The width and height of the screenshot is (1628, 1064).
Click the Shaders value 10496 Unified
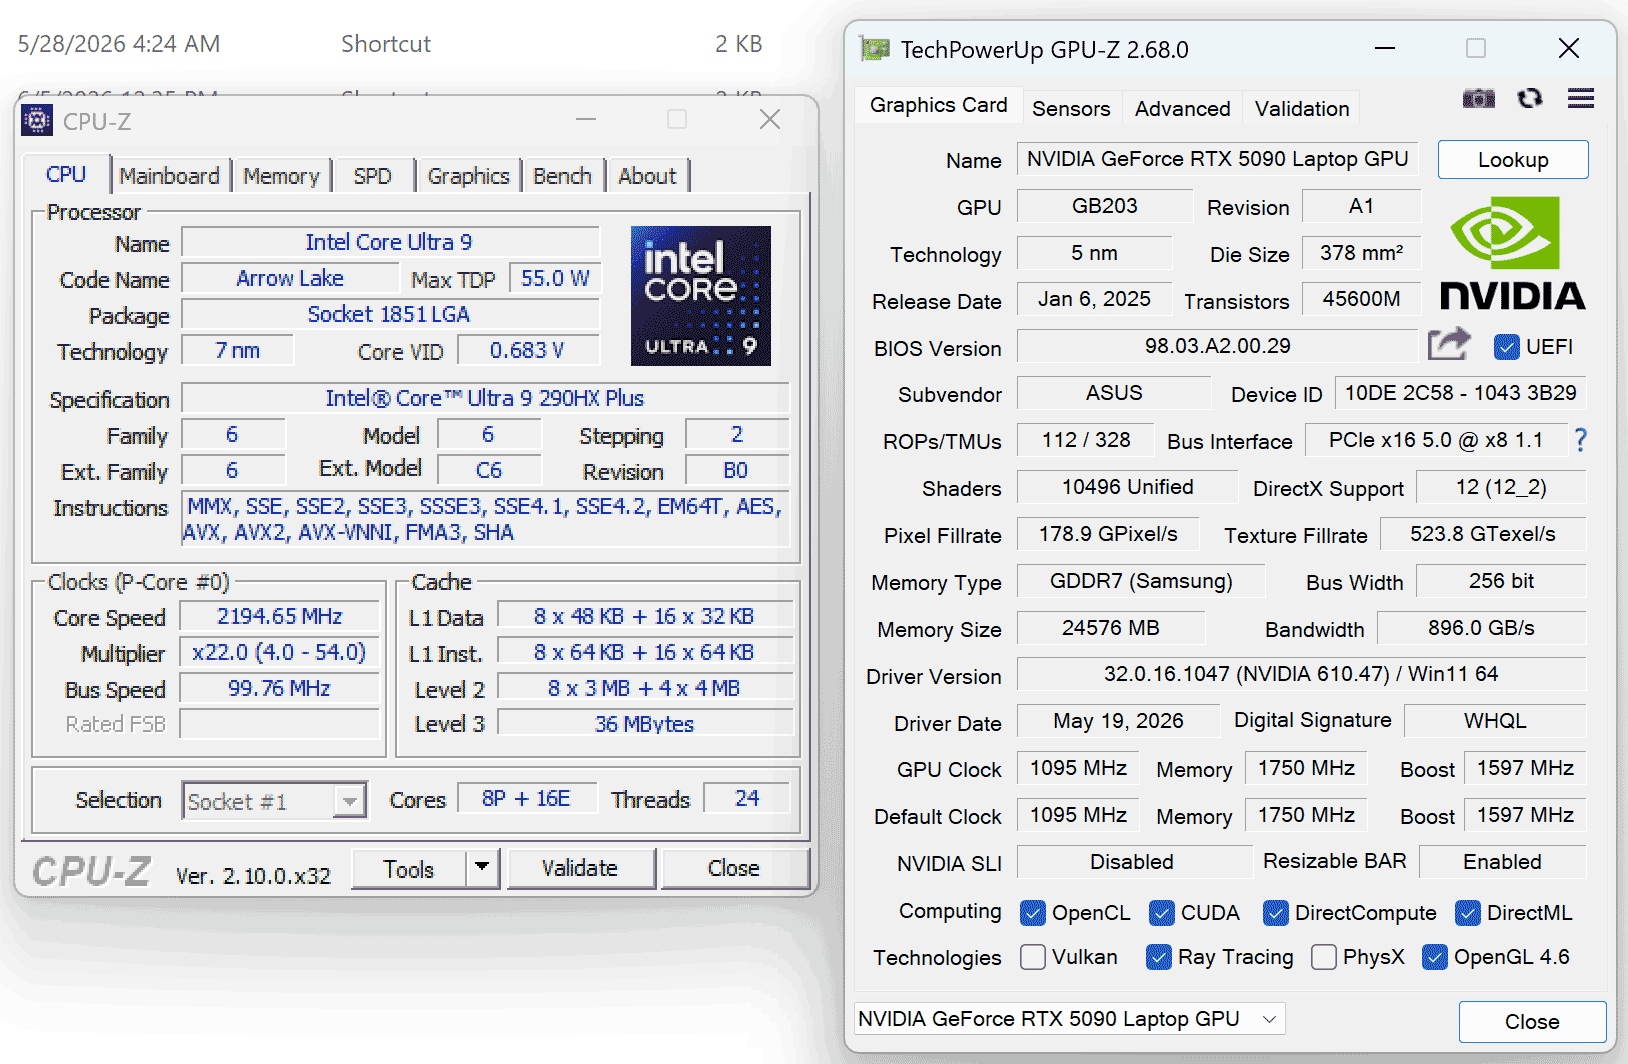coord(1127,487)
